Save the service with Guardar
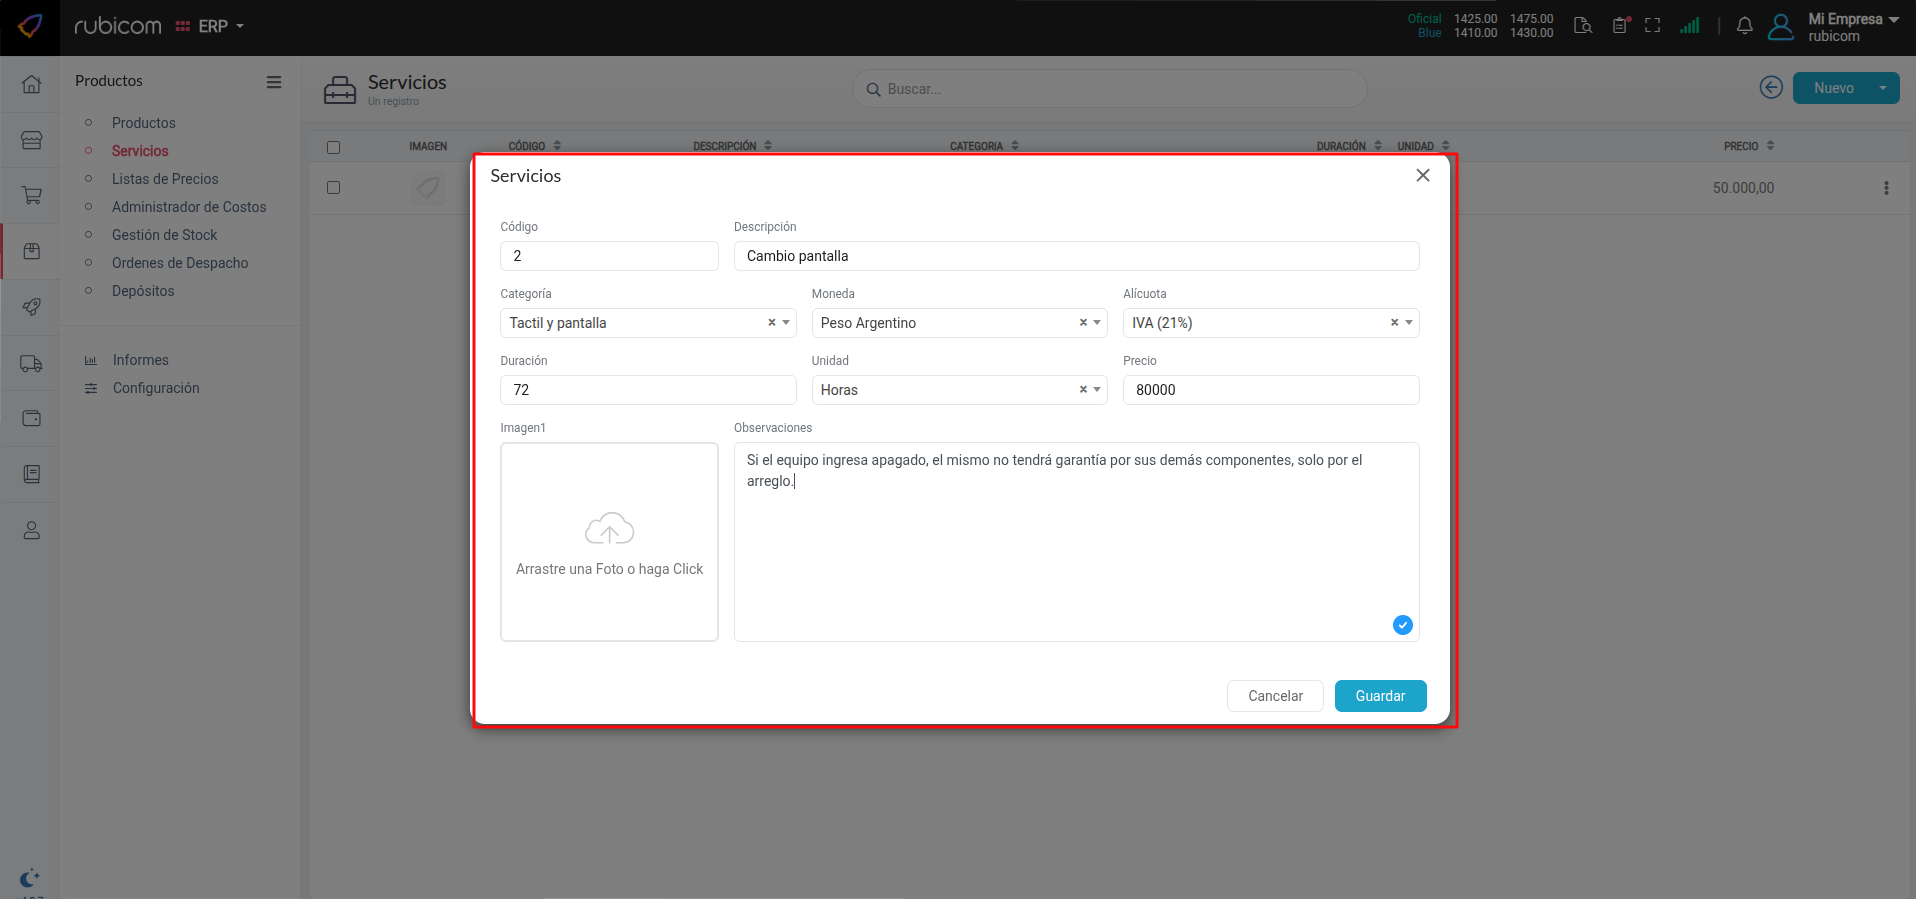Image resolution: width=1916 pixels, height=899 pixels. point(1380,696)
